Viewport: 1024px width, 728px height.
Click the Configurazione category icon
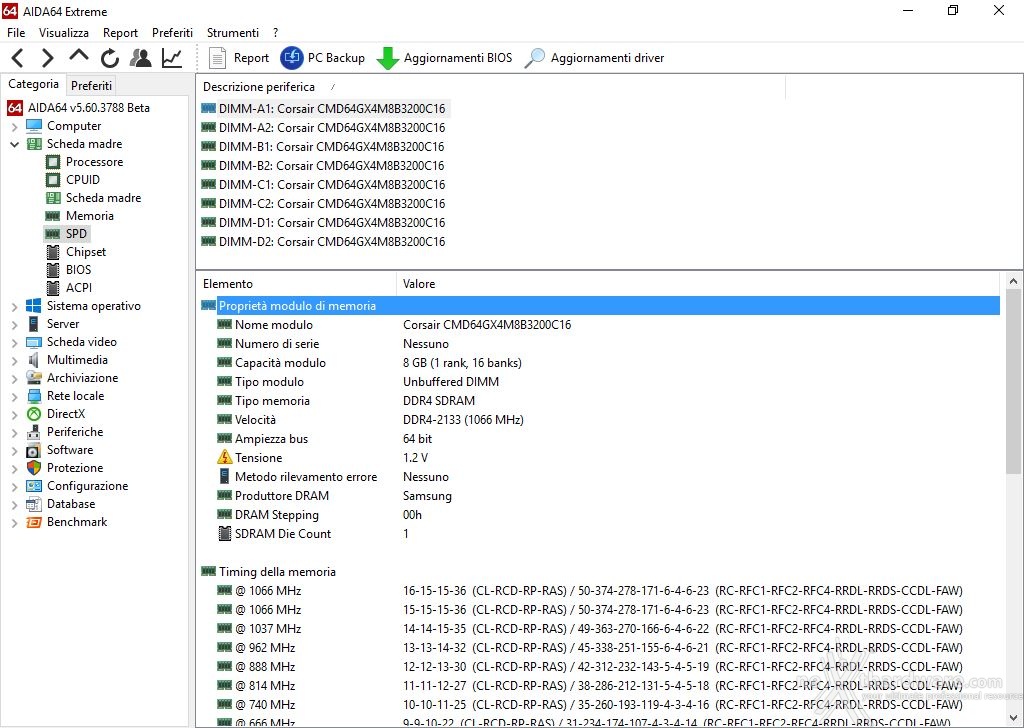coord(34,486)
